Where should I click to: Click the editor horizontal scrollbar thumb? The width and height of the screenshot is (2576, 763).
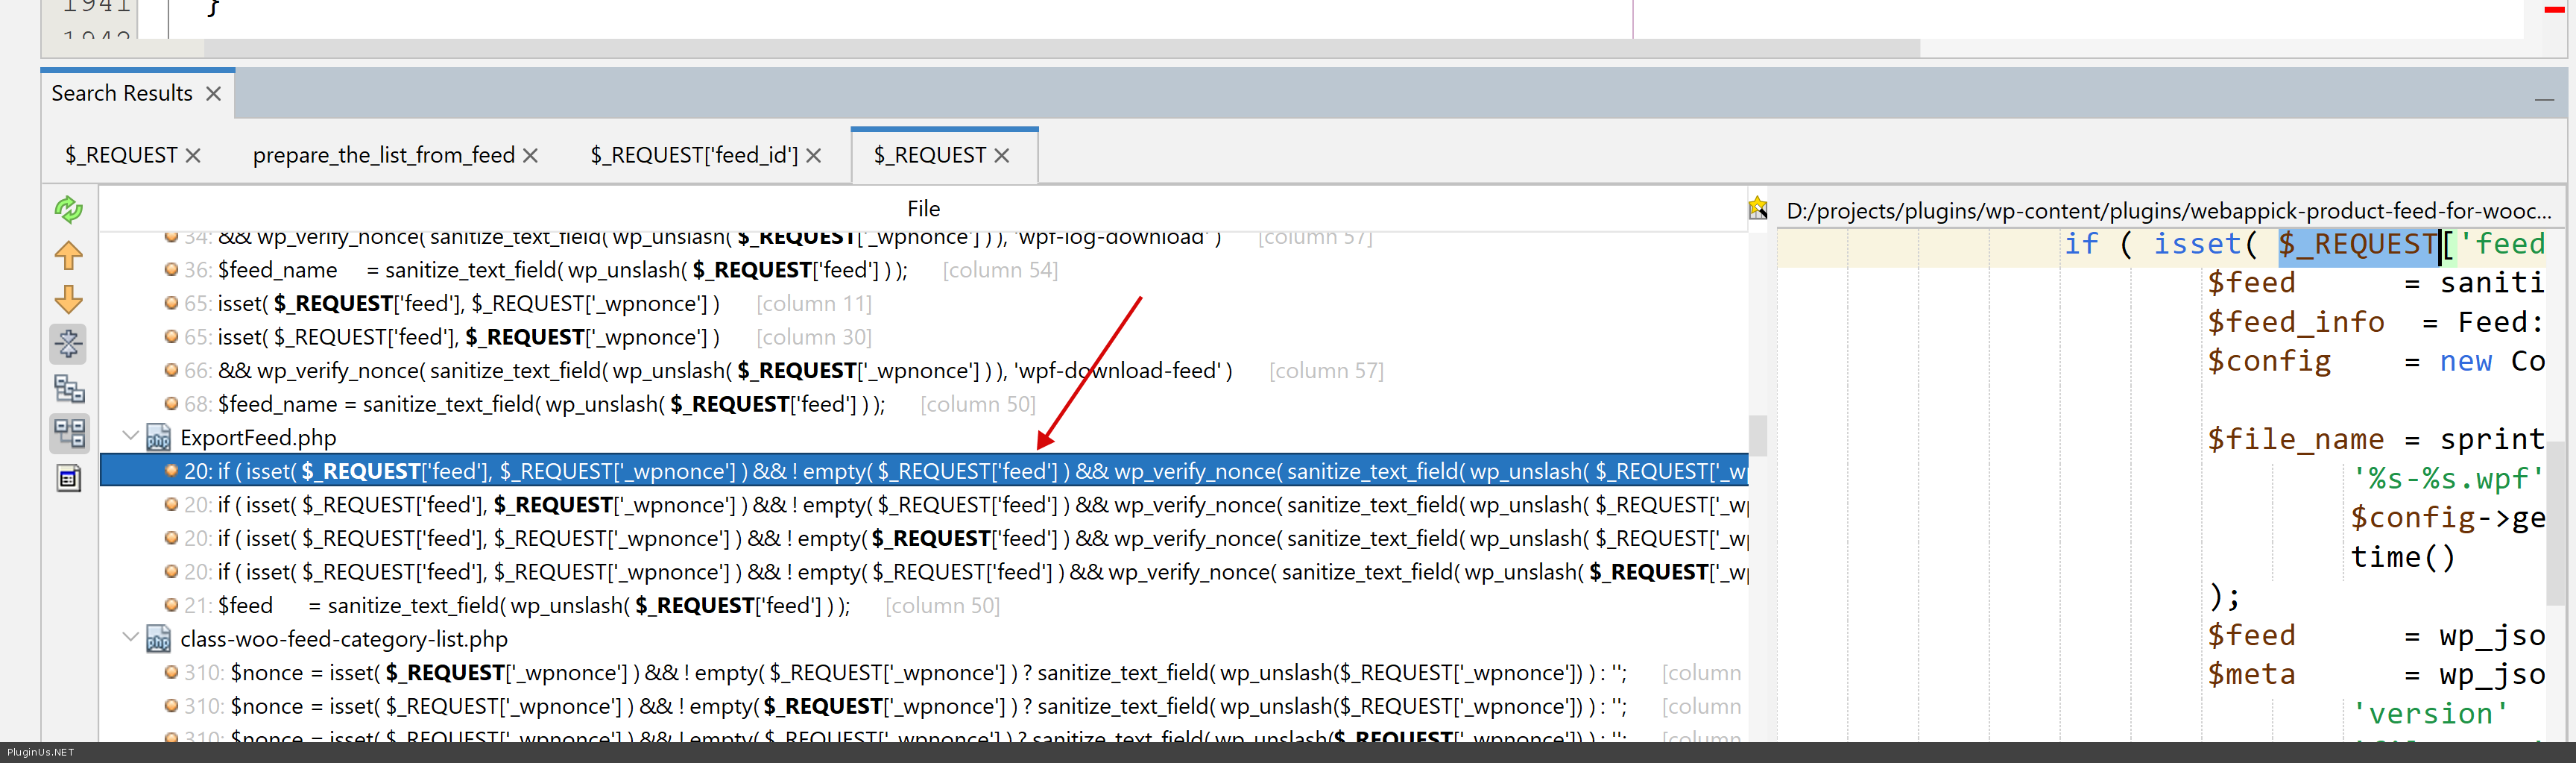[x=1060, y=48]
